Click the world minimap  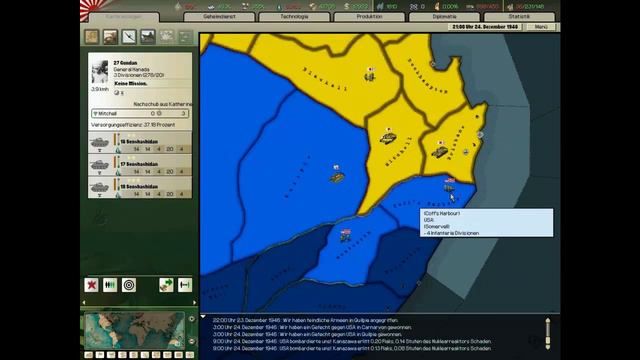[135, 330]
